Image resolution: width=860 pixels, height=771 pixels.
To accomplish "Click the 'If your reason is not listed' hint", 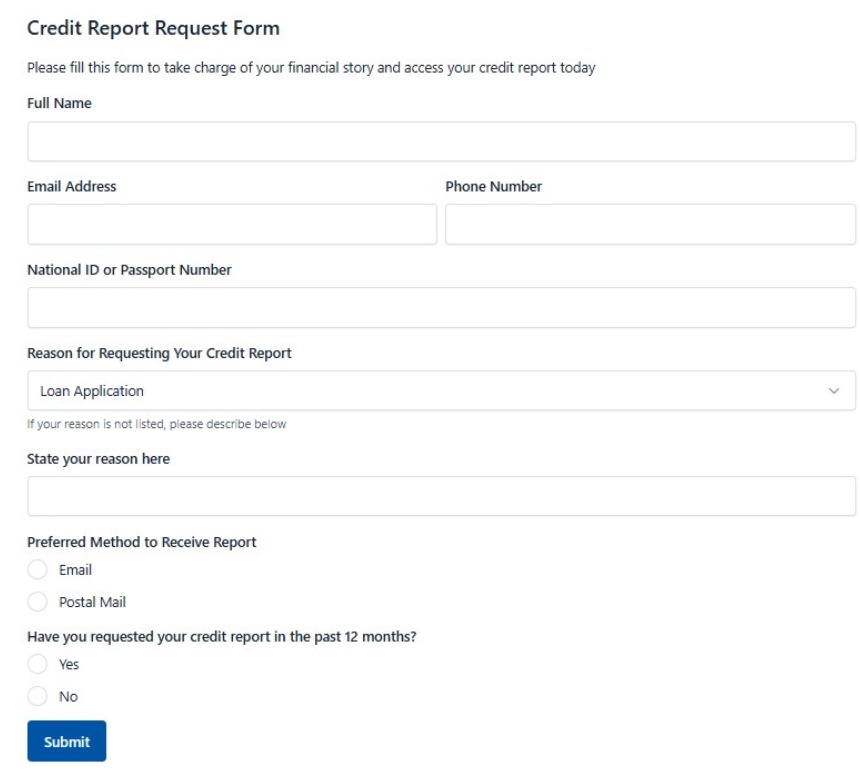I will [156, 424].
